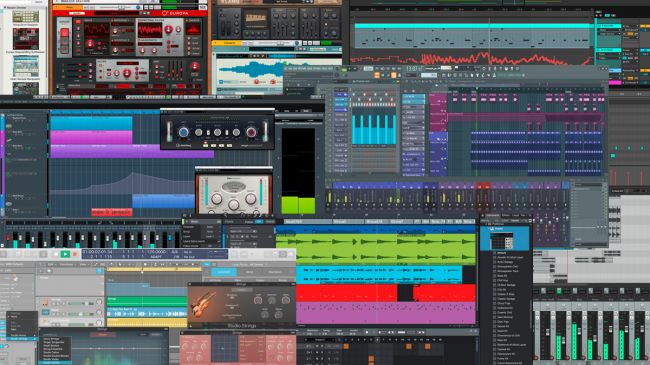Click the tempo field showing 120.000
This screenshot has height=365, width=650.
click(157, 252)
